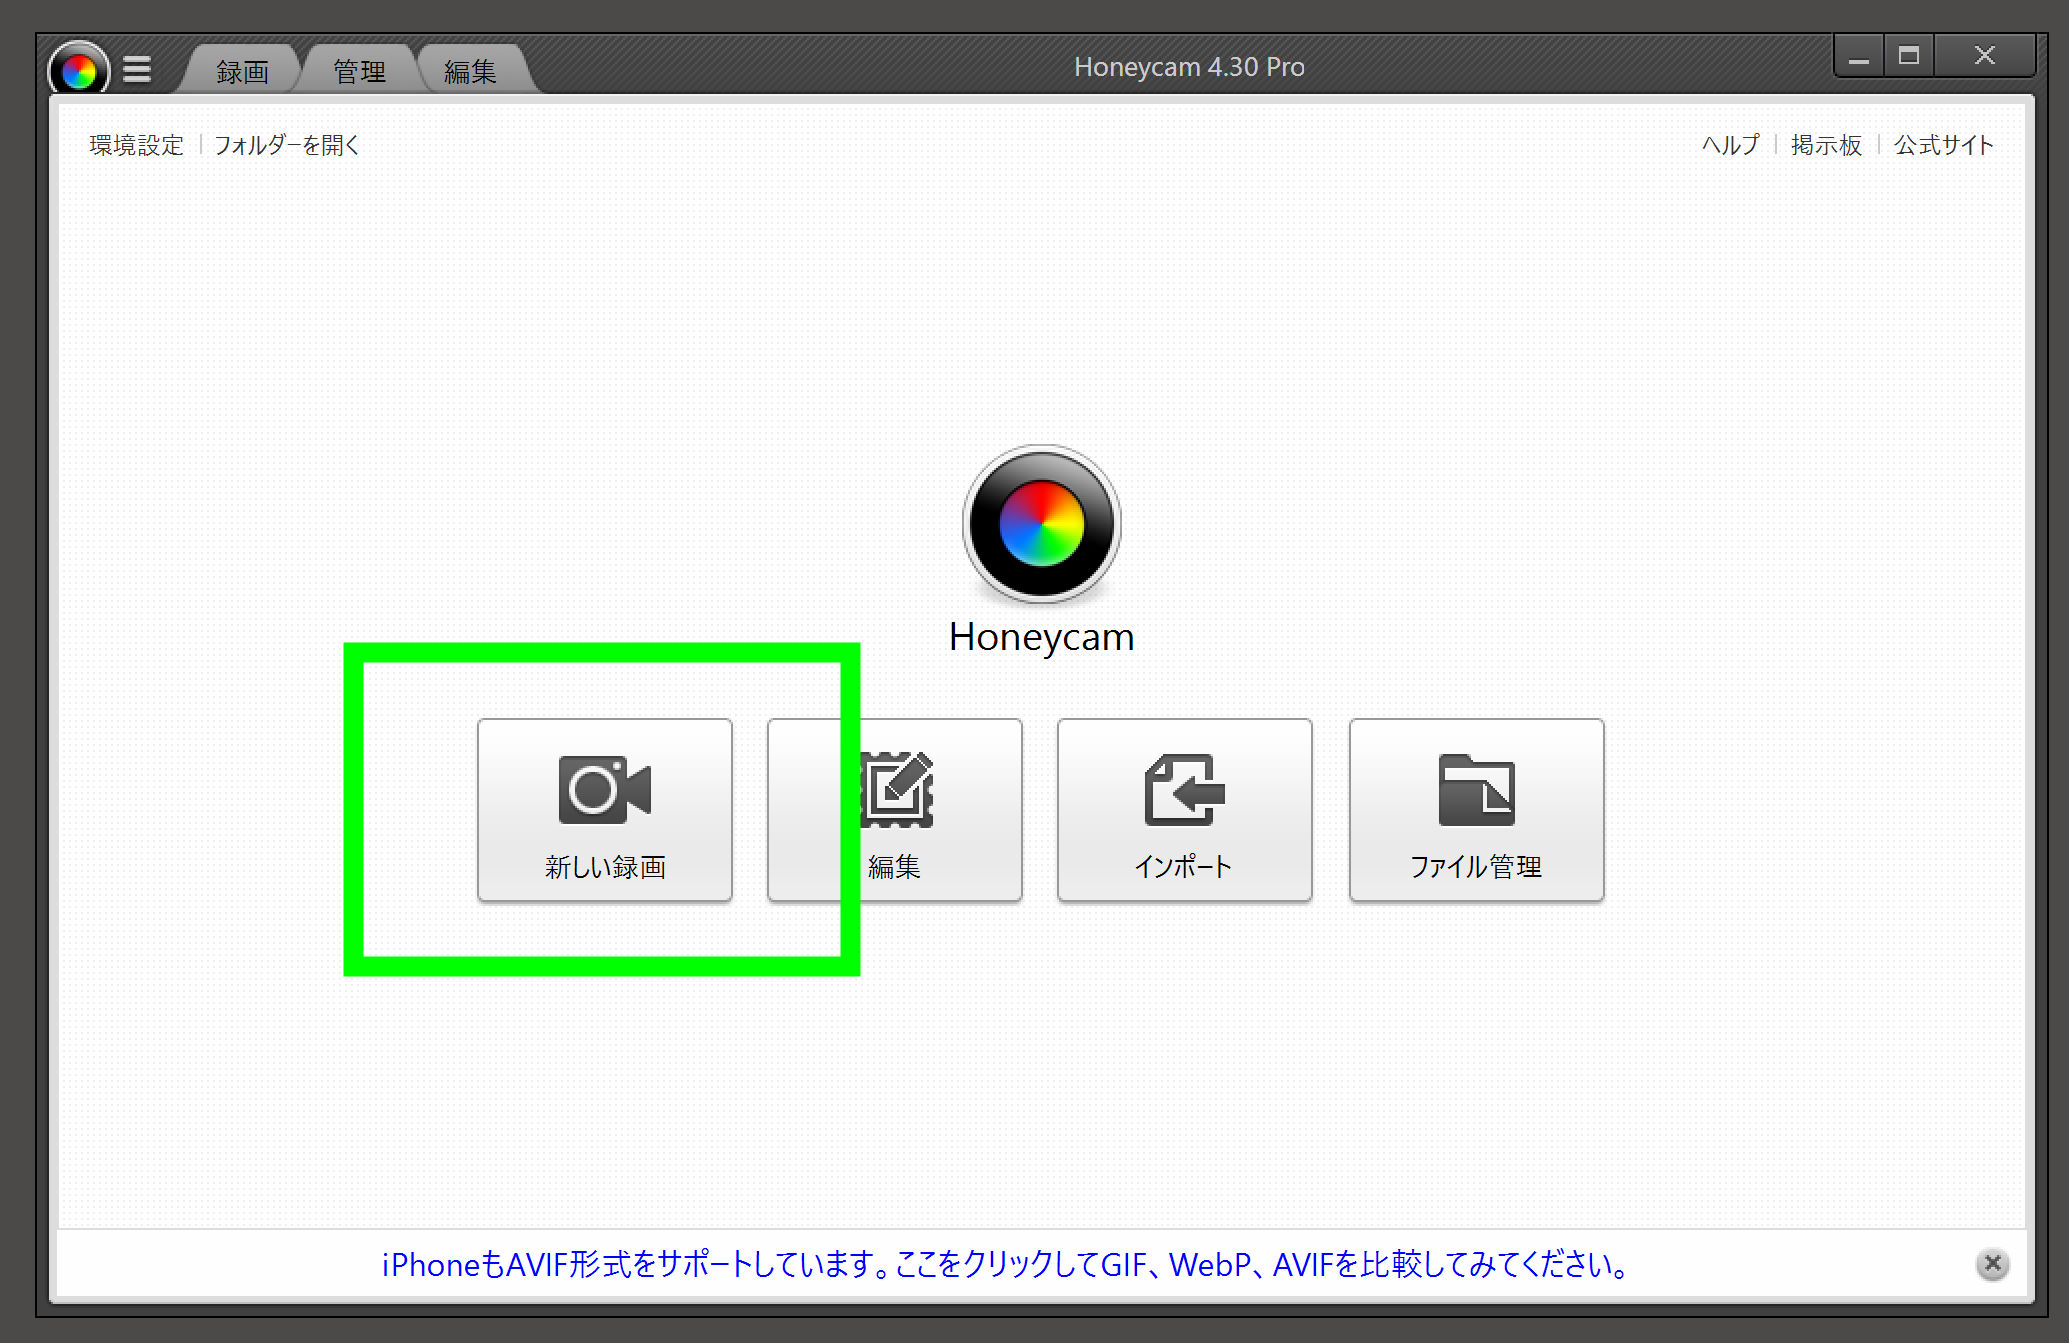This screenshot has height=1343, width=2069.
Task: Click フォルダーを開く link
Action: pyautogui.click(x=286, y=145)
